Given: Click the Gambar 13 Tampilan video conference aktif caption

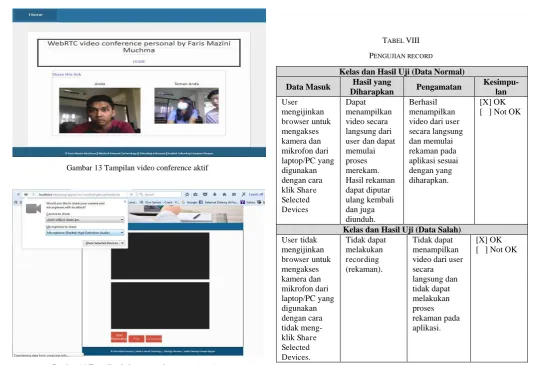Looking at the screenshot, I should pyautogui.click(x=137, y=168).
